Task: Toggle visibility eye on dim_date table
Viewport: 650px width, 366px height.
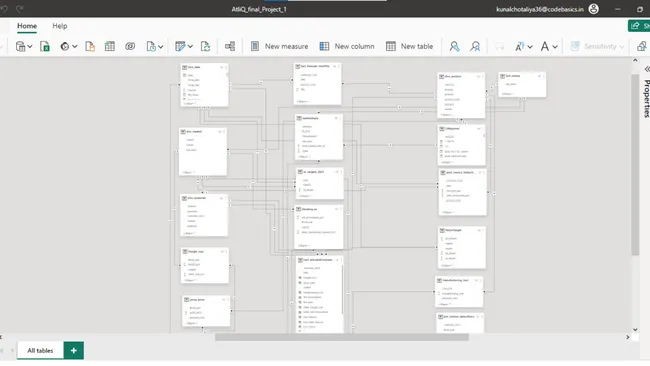Action: pos(222,67)
